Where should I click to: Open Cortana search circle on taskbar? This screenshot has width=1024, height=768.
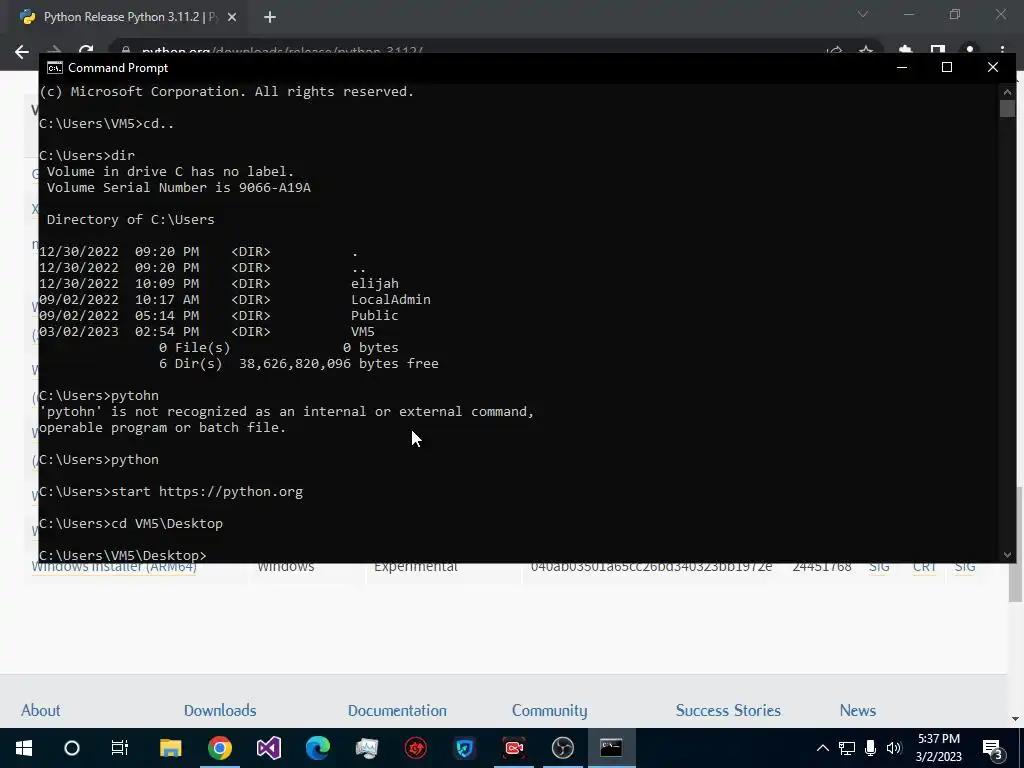click(72, 748)
